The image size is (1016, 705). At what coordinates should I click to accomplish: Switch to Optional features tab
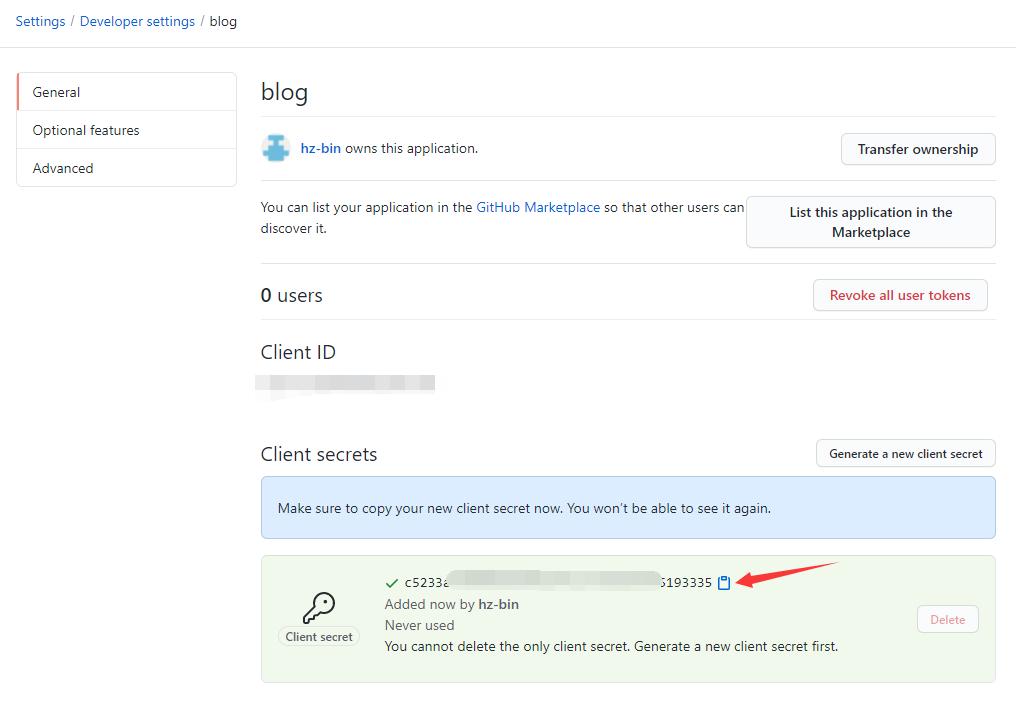pyautogui.click(x=127, y=130)
